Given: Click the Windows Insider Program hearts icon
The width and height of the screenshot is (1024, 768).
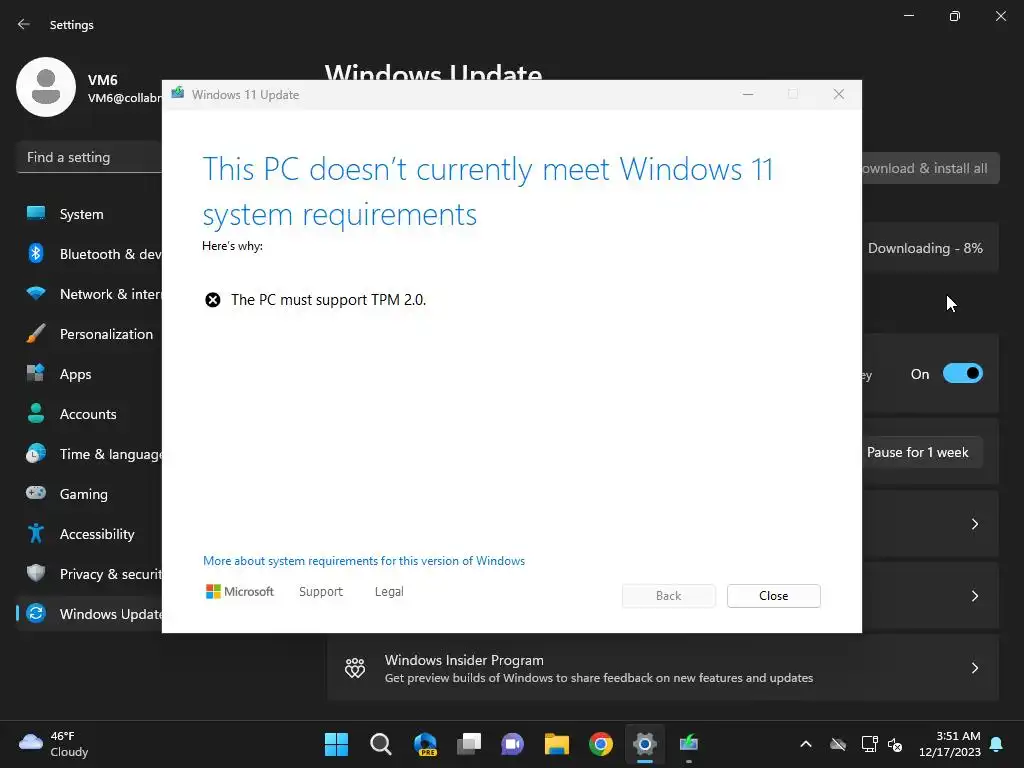Looking at the screenshot, I should (355, 668).
